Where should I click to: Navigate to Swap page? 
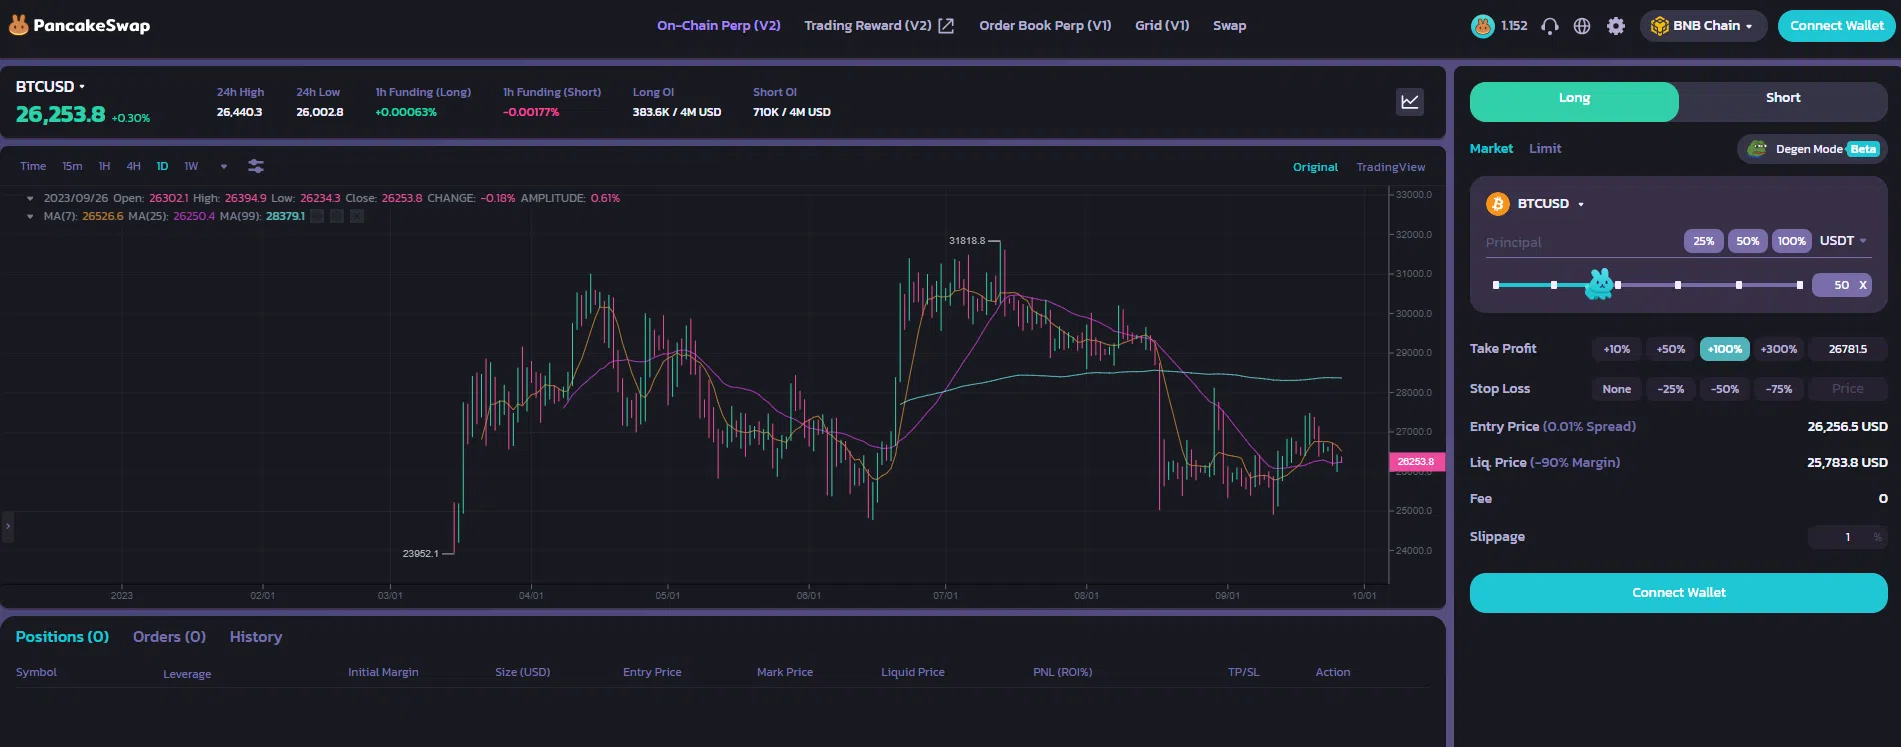click(1229, 26)
